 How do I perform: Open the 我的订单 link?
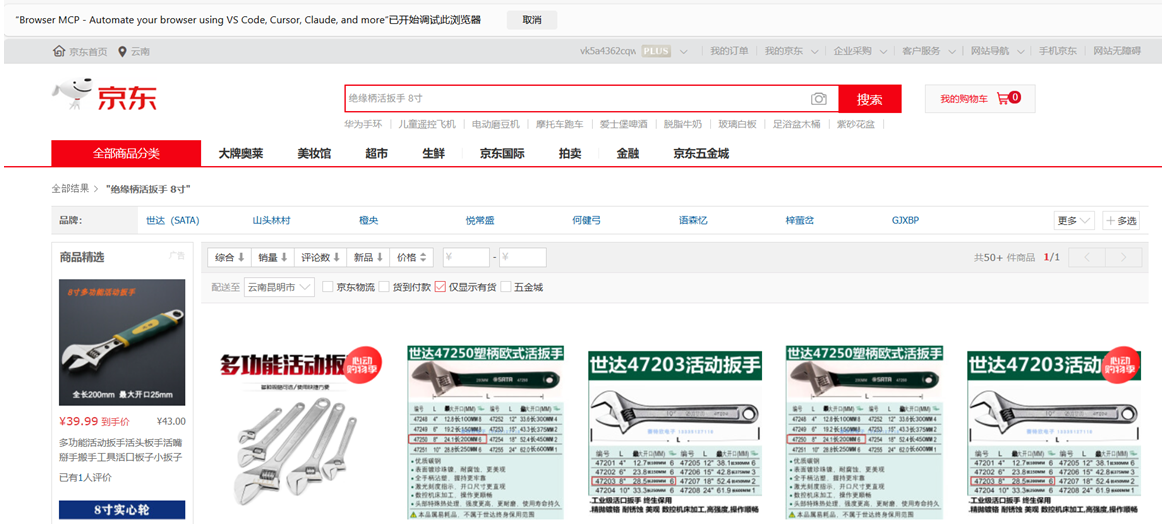coord(729,51)
